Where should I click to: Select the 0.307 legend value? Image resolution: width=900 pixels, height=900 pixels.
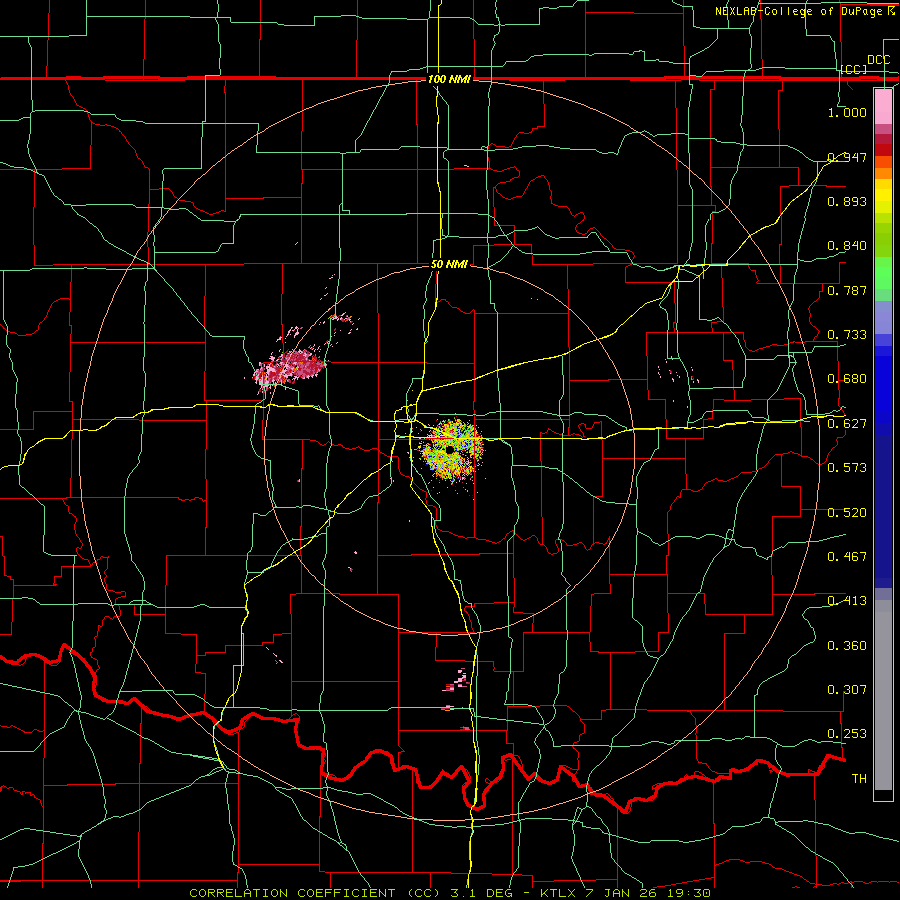[x=847, y=690]
